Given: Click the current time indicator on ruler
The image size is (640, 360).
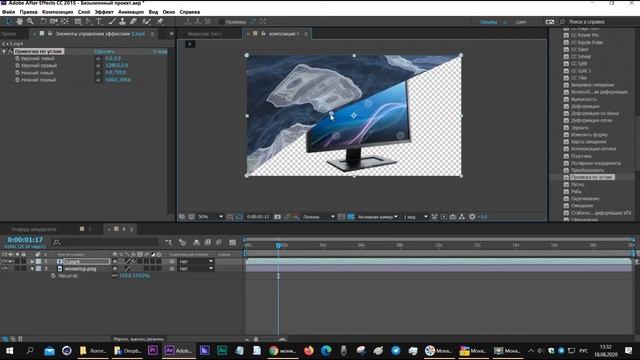Looking at the screenshot, I should coord(278,245).
